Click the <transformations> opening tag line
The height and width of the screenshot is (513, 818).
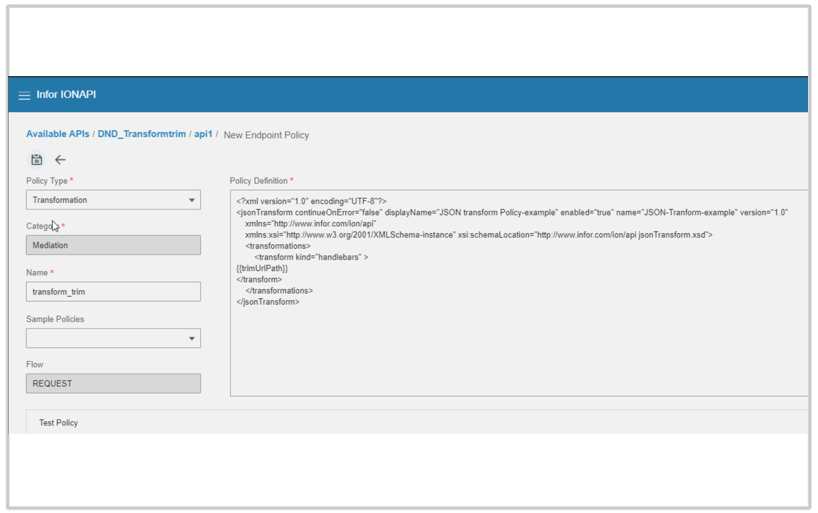[278, 246]
